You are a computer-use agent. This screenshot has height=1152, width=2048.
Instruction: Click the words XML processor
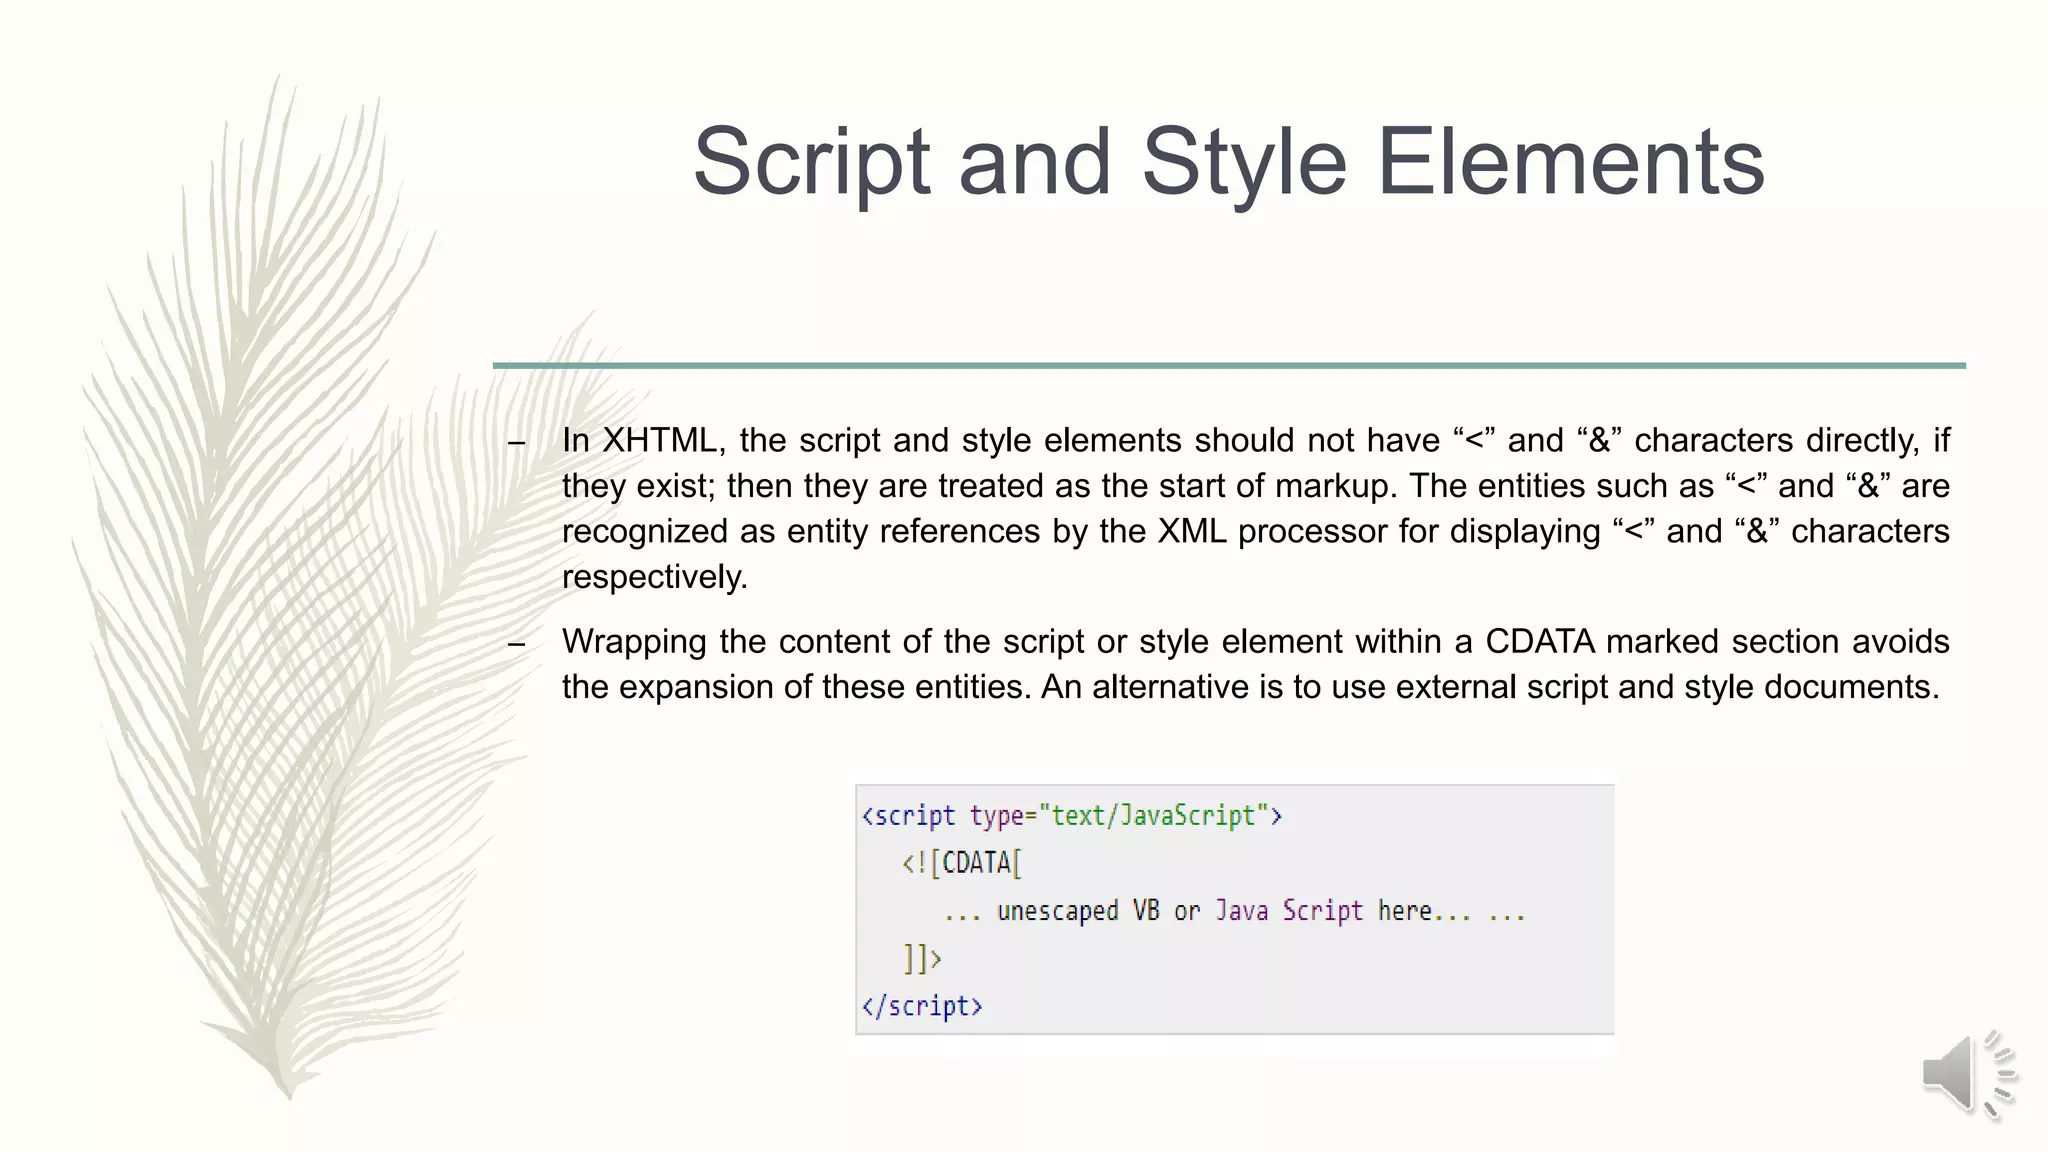click(1272, 532)
